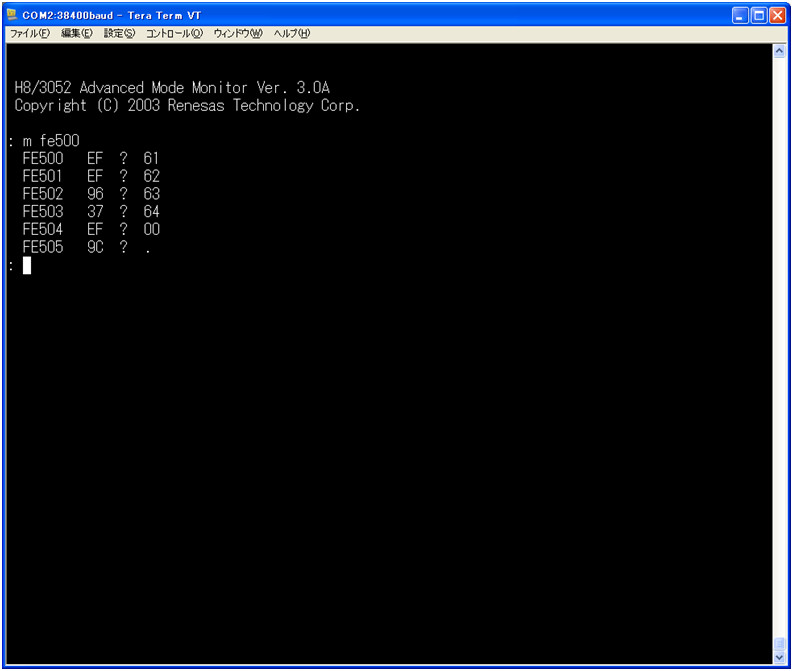Open the ヘルプ(H) menu
The width and height of the screenshot is (793, 671).
tap(291, 33)
